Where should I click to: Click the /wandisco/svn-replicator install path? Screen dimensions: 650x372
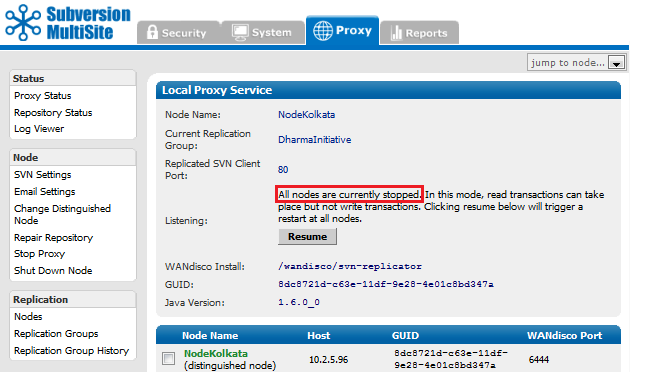tap(350, 266)
